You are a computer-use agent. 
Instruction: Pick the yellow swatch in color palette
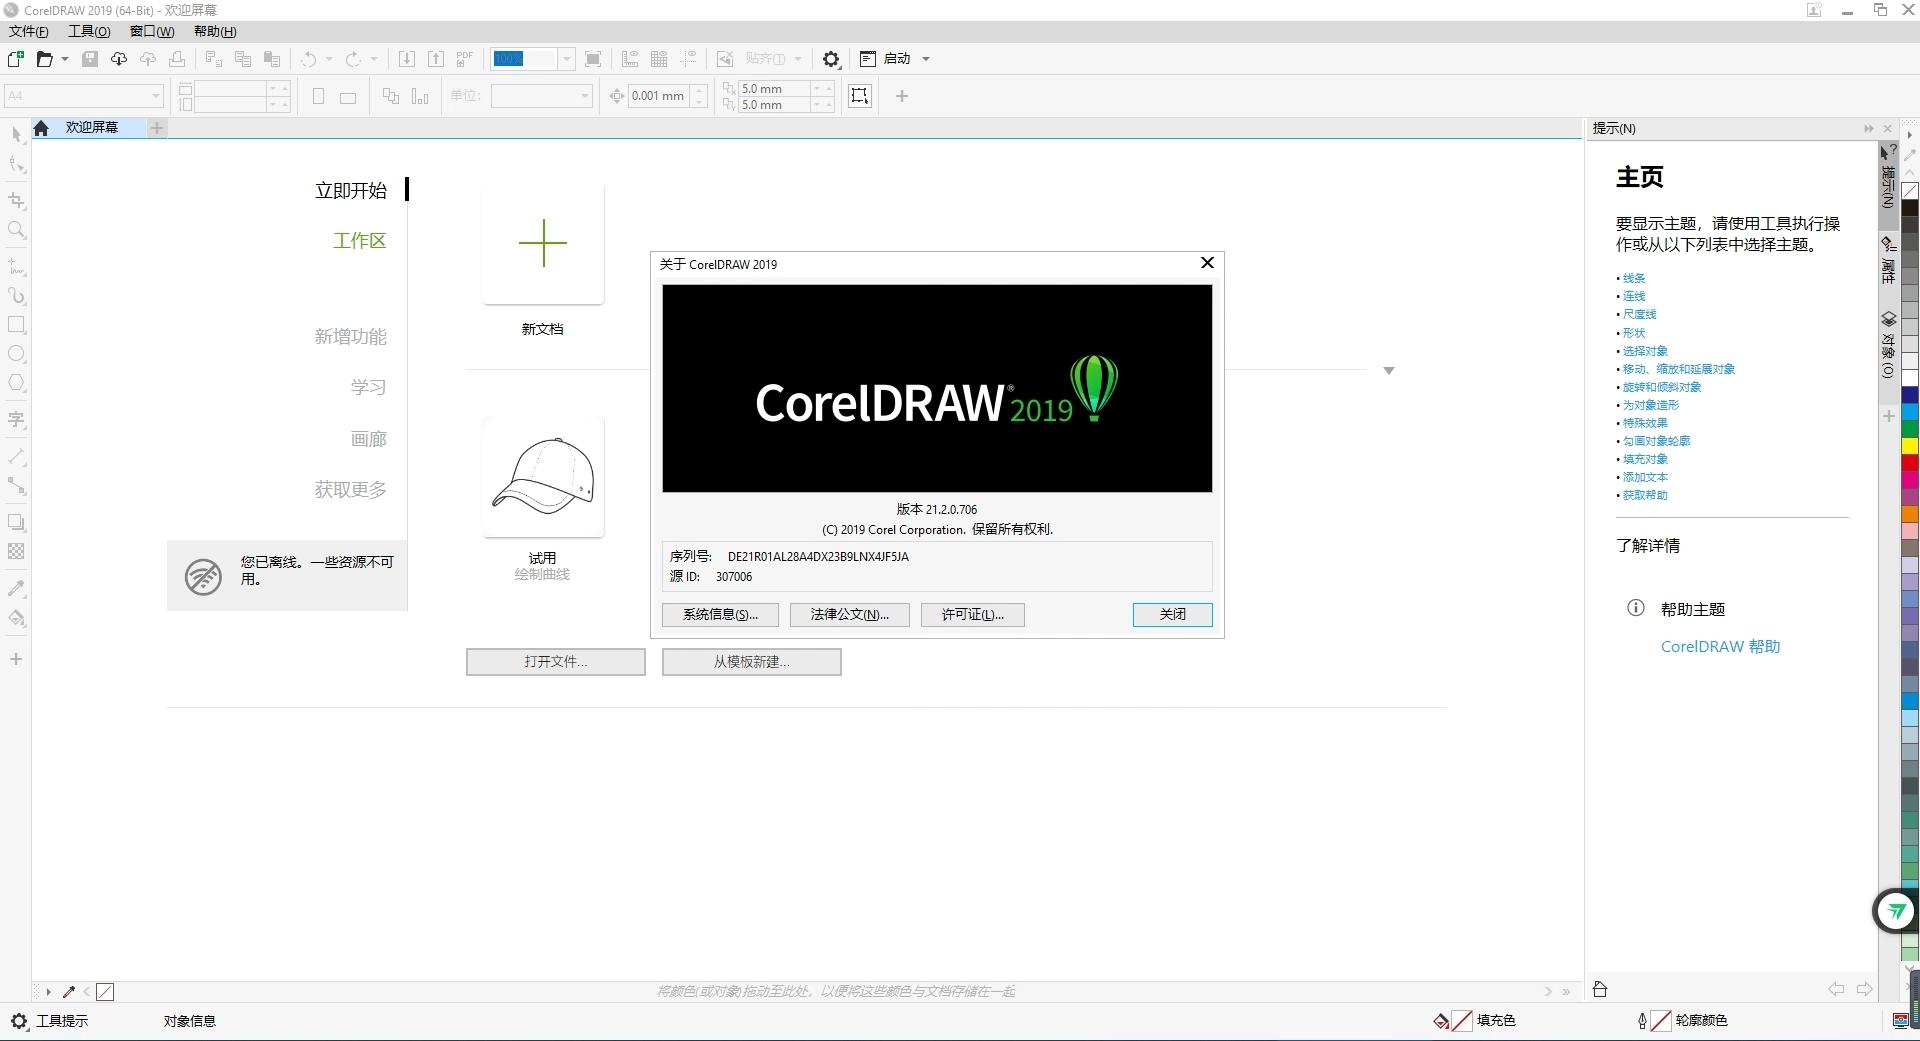pos(1910,446)
